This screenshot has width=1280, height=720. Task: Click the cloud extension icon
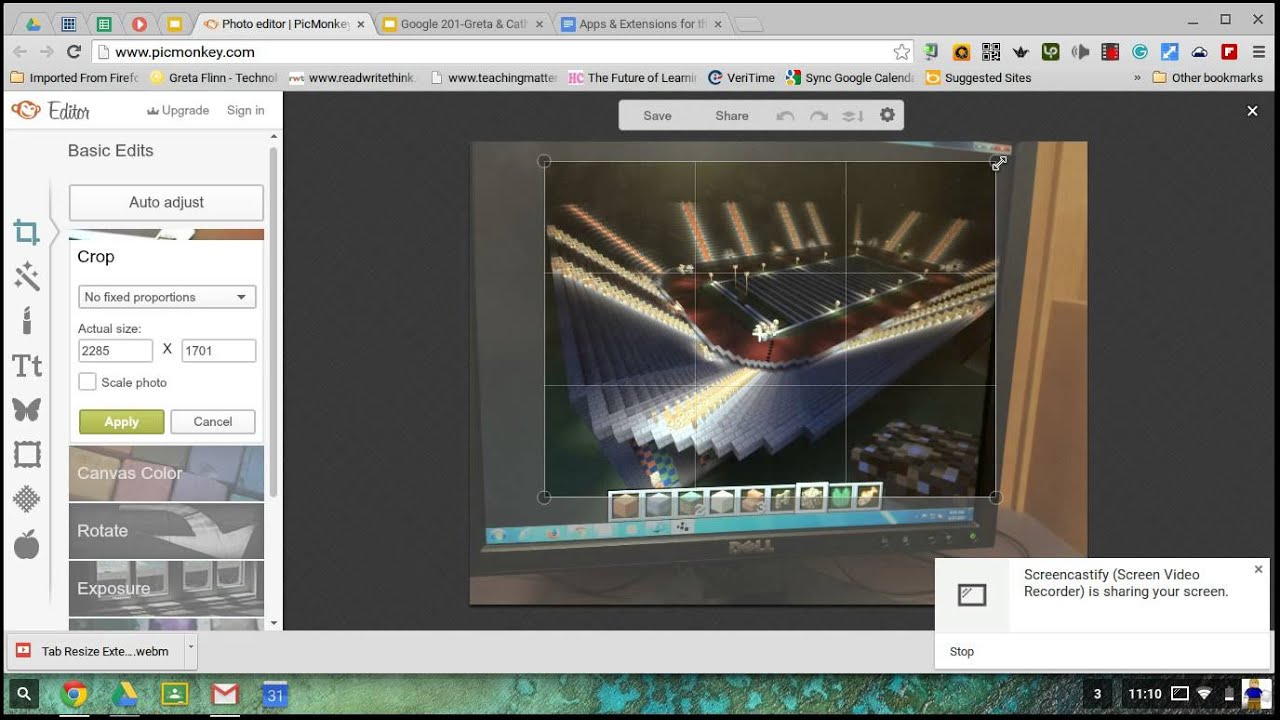1199,52
